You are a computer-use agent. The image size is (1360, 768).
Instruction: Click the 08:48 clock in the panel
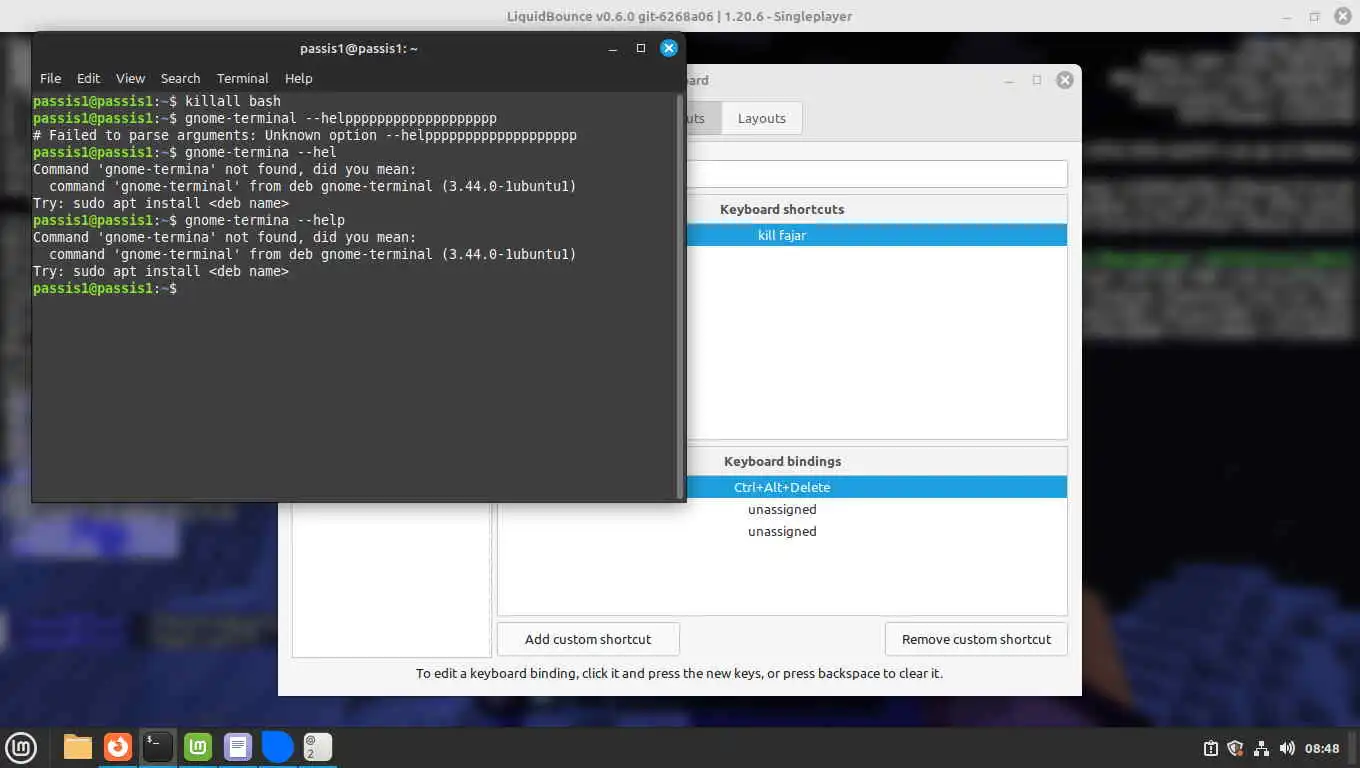(1322, 748)
